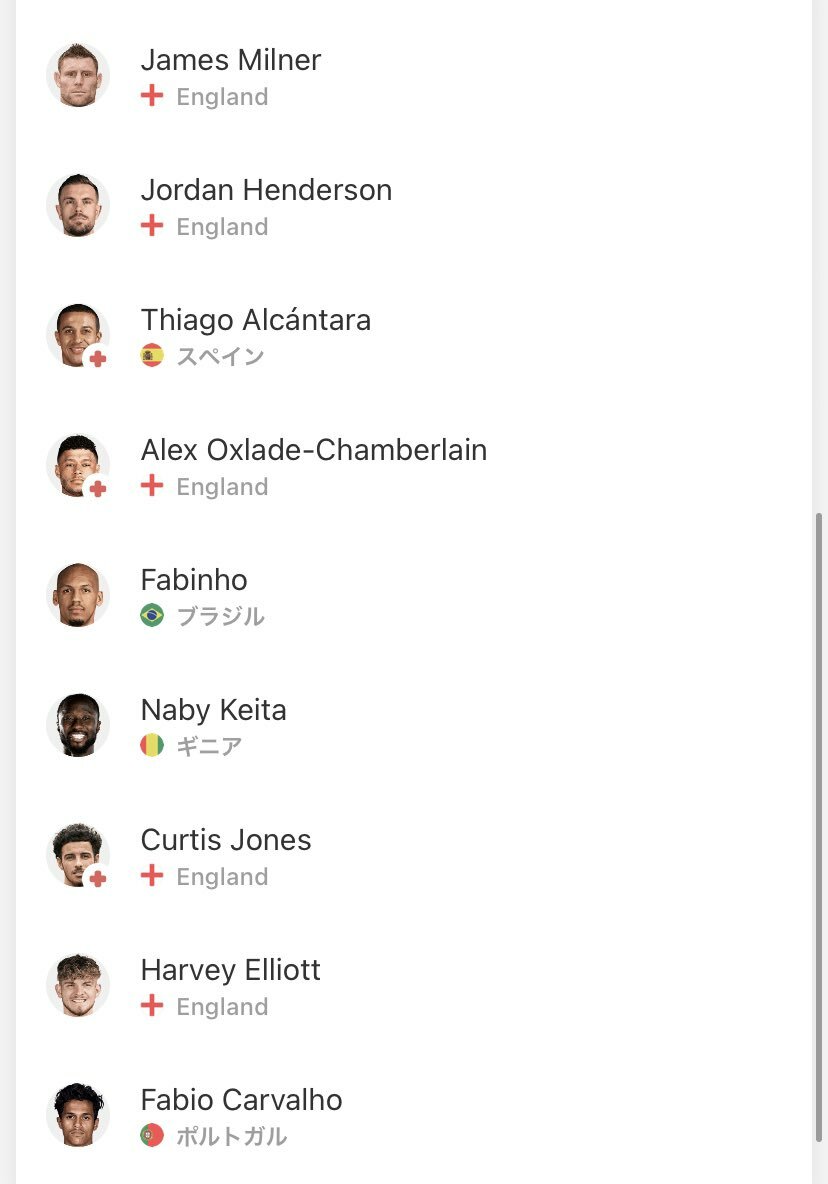Select the injury badge on Thiago Alcántara's avatar
828x1184 pixels.
(x=97, y=359)
